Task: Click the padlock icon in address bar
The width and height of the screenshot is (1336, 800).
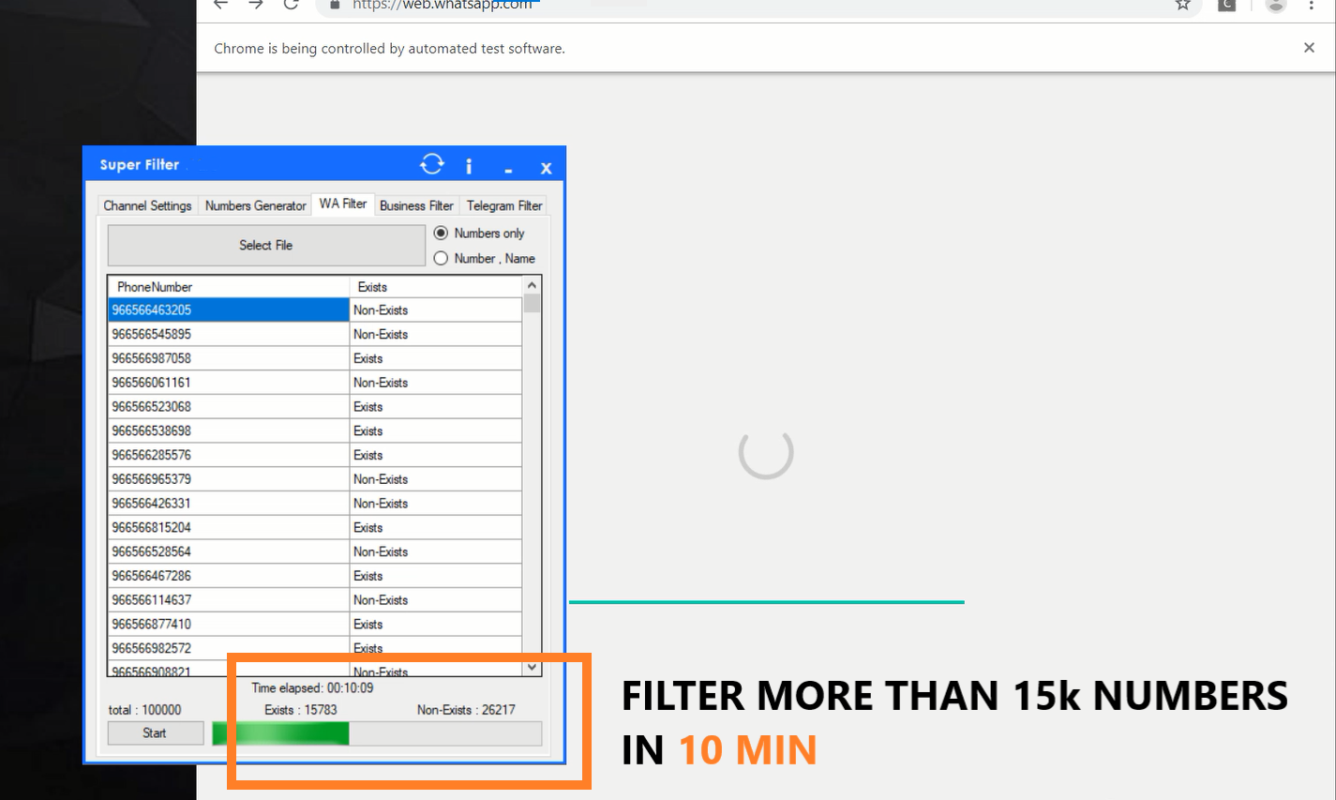Action: coord(335,4)
